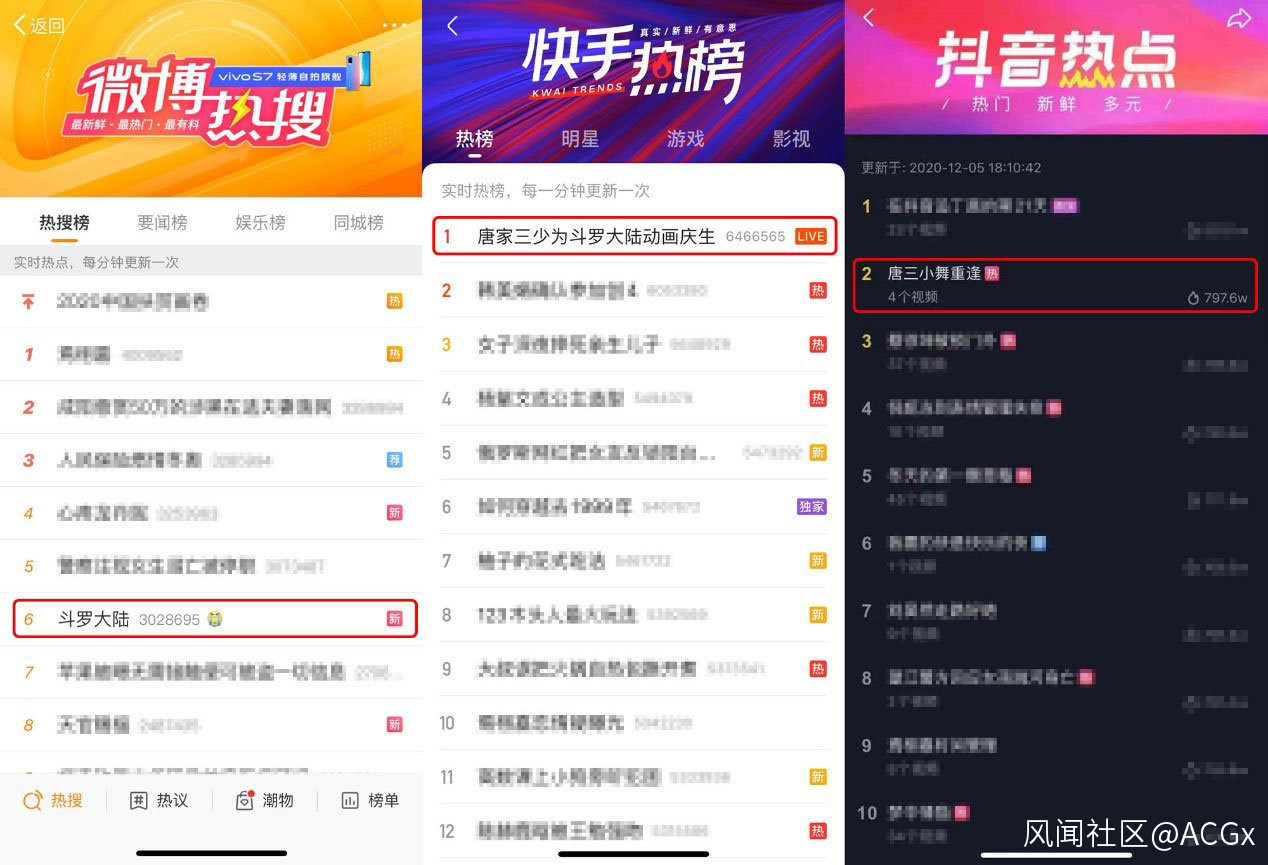
Task: Tap the share arrow icon on Douyin
Action: pos(1239,18)
